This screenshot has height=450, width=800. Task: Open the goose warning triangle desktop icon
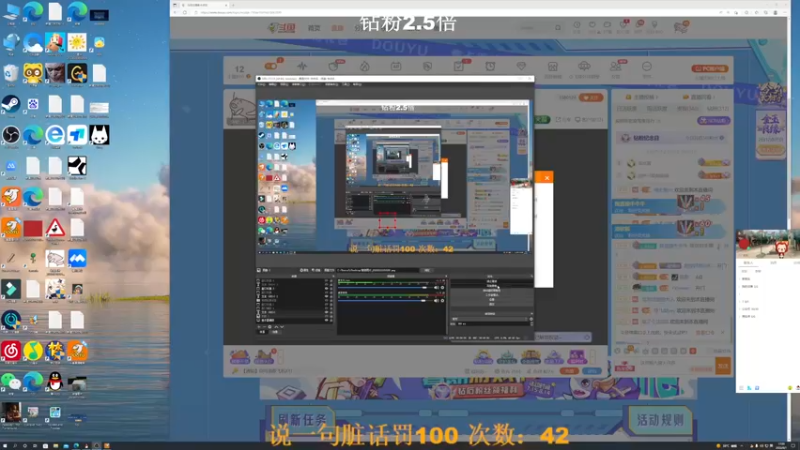[55, 228]
